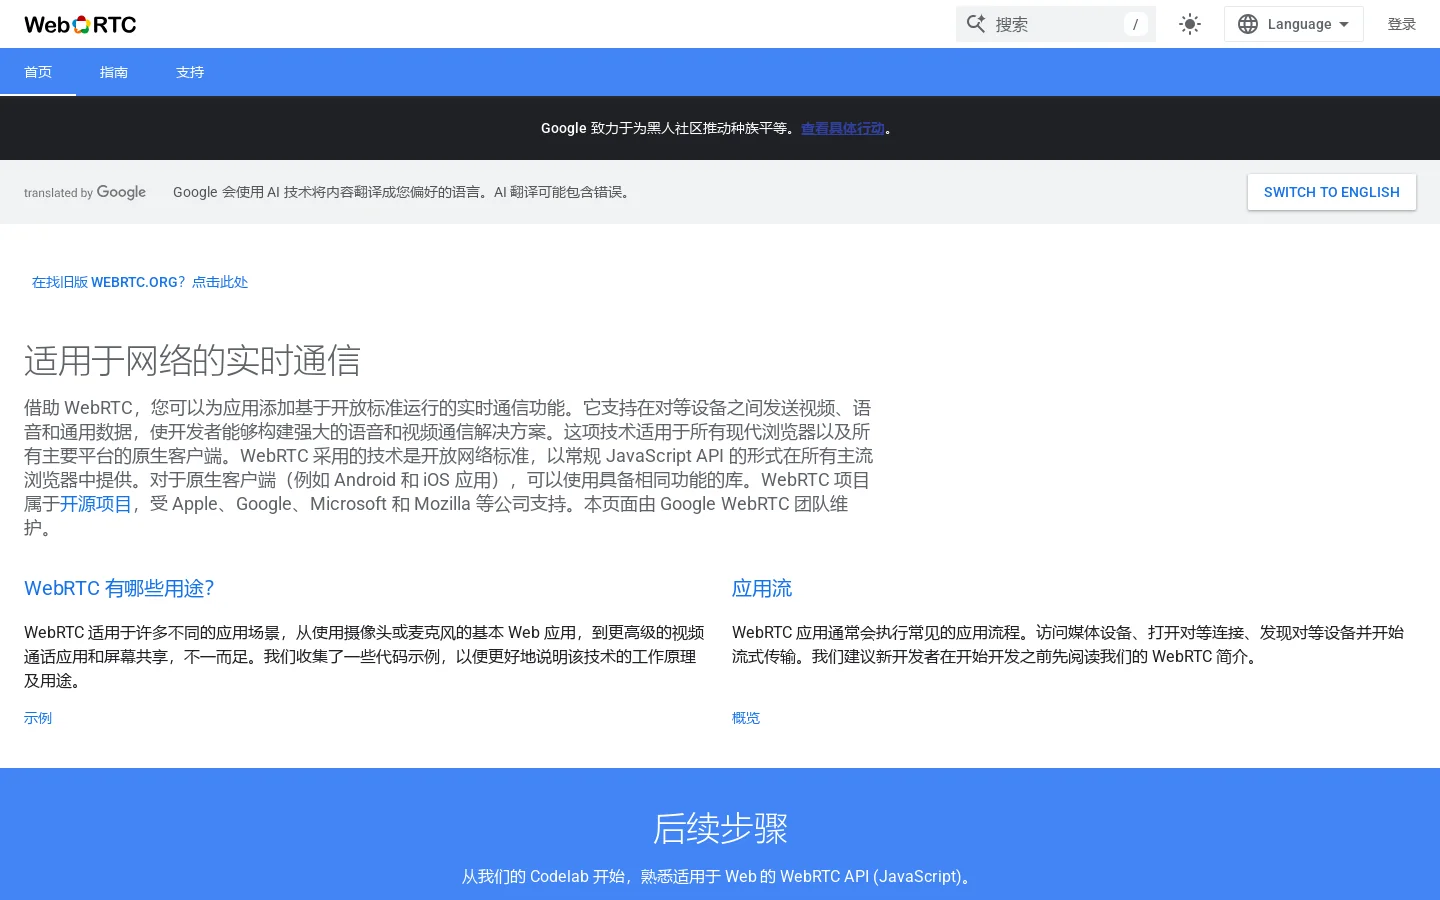
Task: Click the 适用于网络的实时通信 heading
Action: (x=192, y=360)
